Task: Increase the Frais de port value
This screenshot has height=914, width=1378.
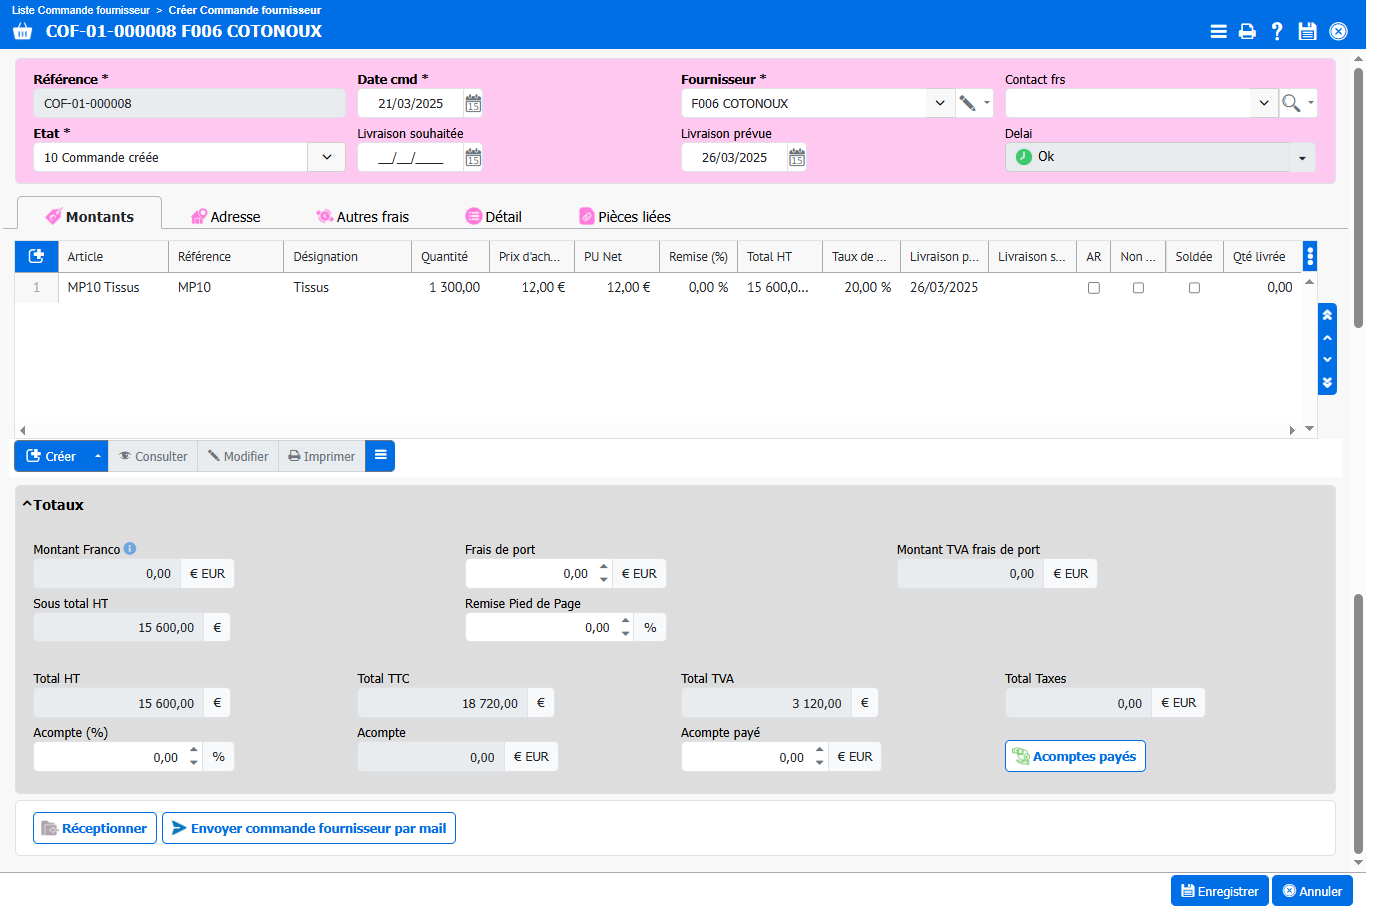Action: [x=604, y=567]
